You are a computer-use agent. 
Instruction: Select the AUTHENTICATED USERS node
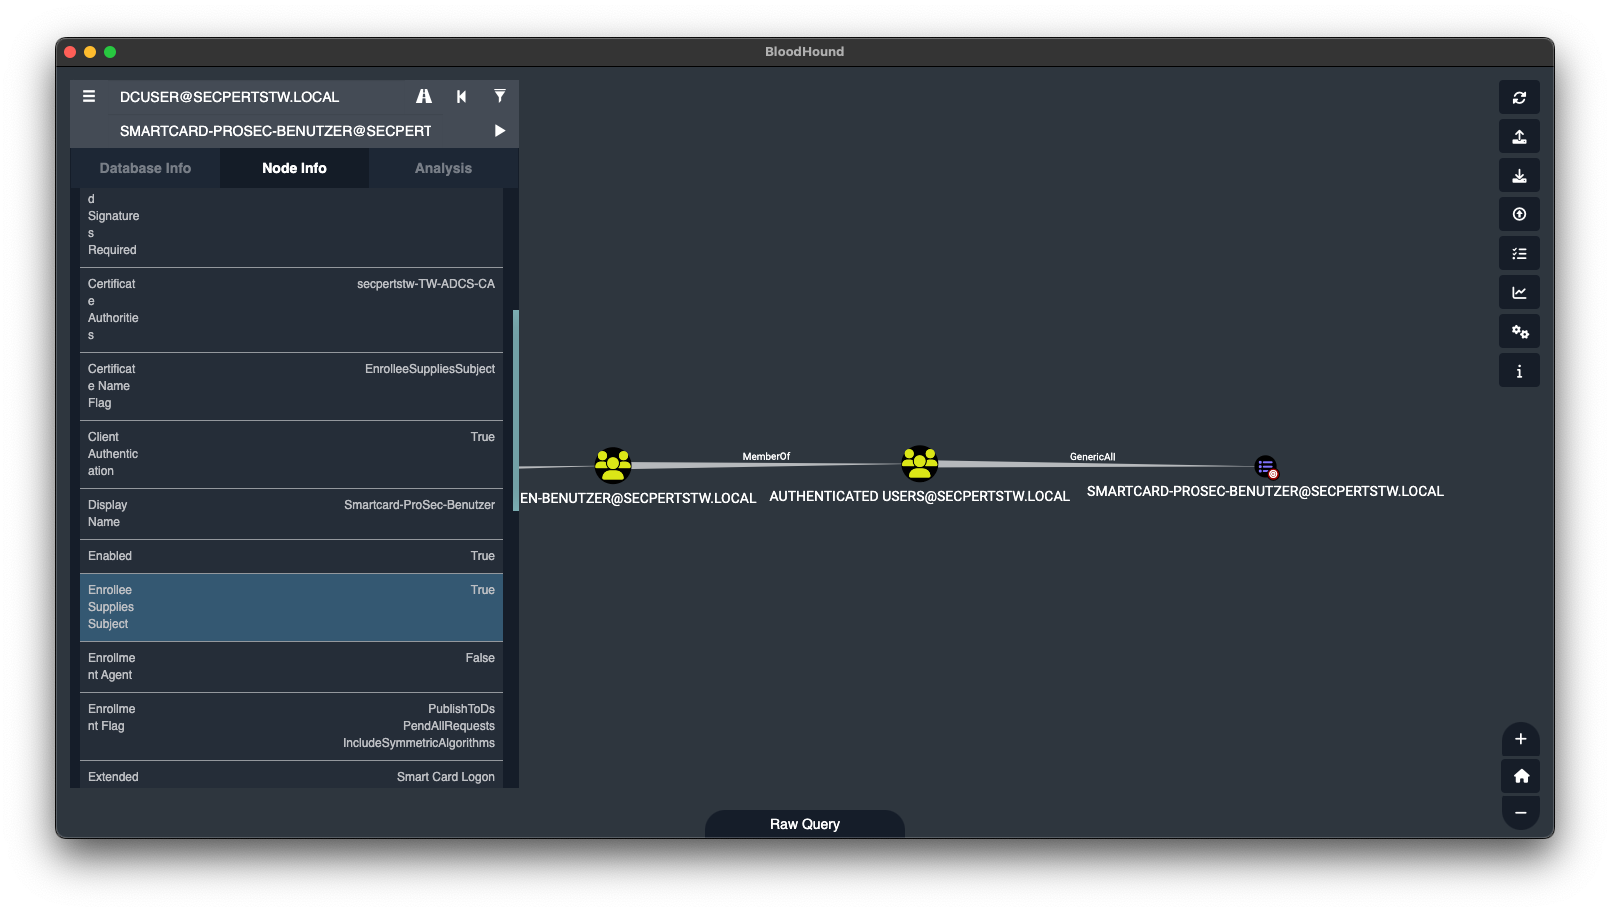[919, 463]
